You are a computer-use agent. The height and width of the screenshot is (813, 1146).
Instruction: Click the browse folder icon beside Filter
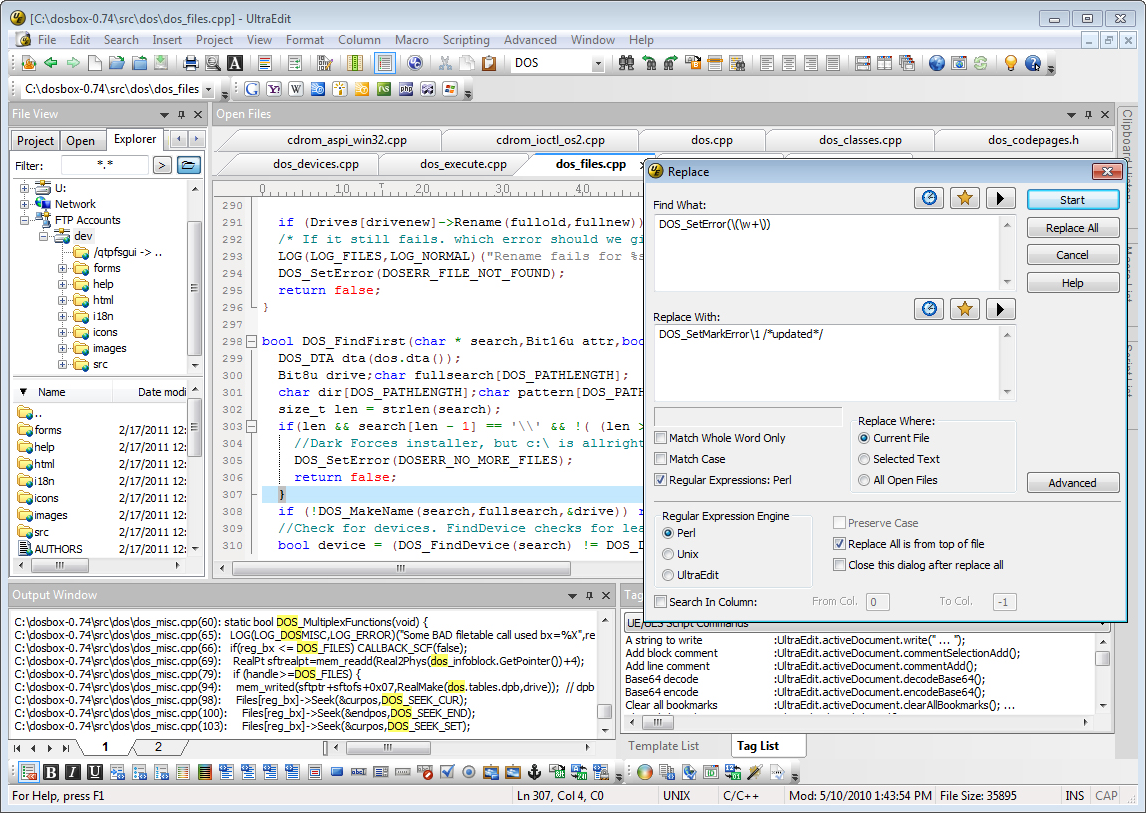(189, 165)
